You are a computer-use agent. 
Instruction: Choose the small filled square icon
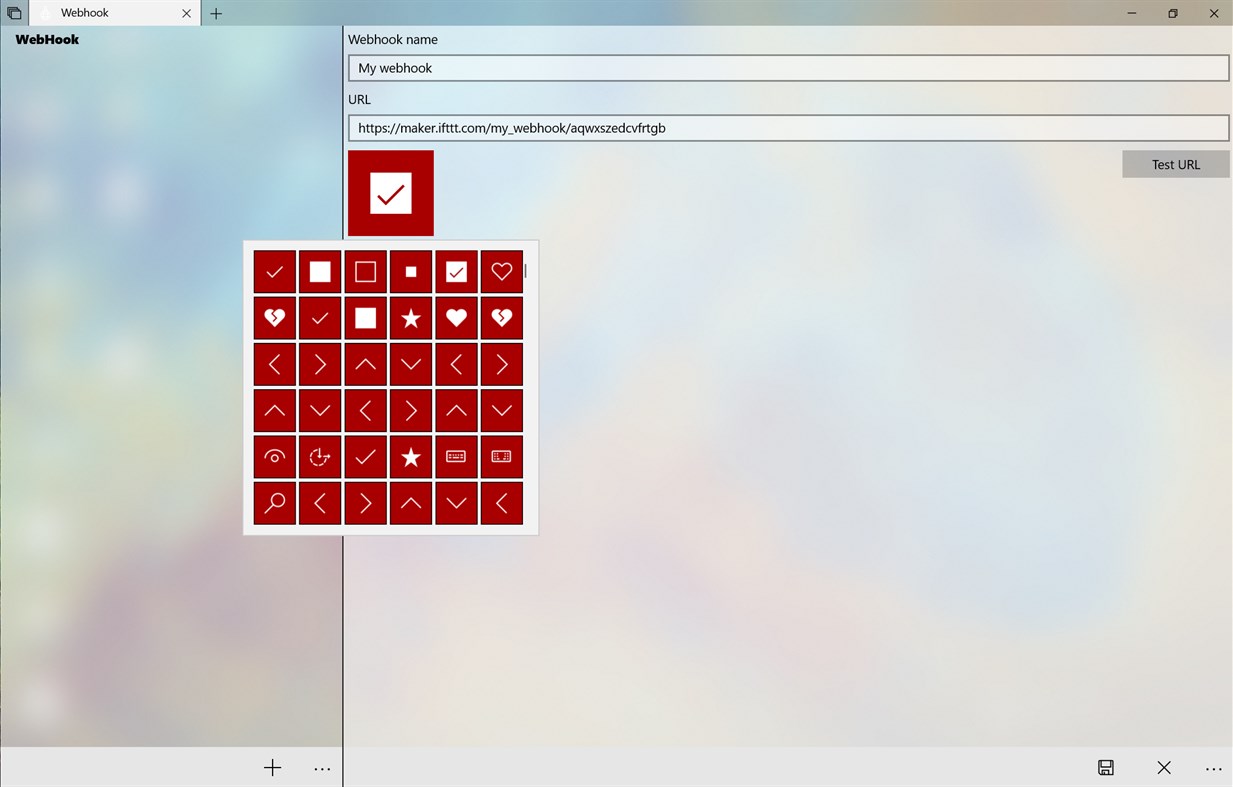pyautogui.click(x=410, y=271)
